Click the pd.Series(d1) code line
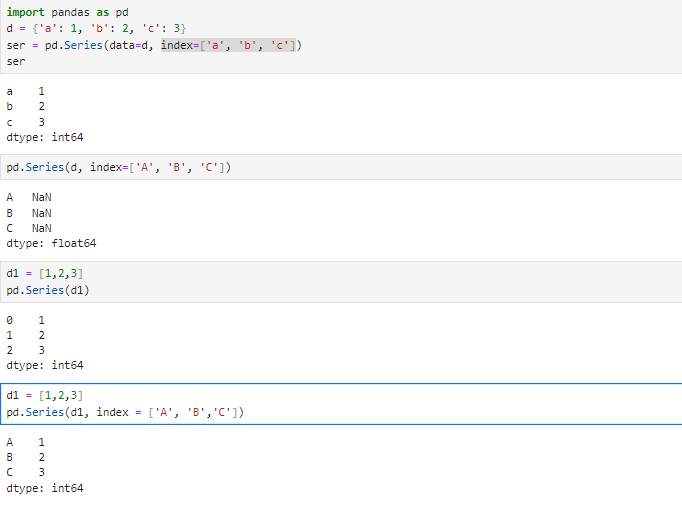The image size is (682, 505). point(48,290)
